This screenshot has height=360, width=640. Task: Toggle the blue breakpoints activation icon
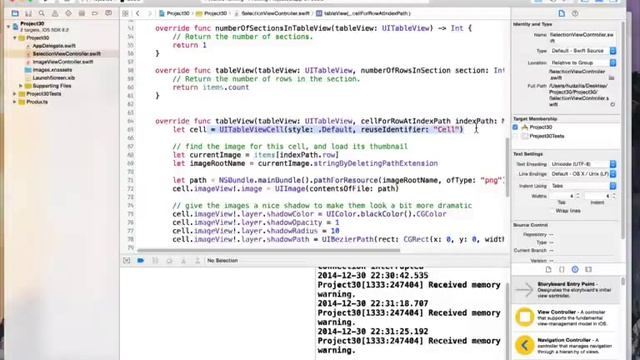pyautogui.click(x=140, y=260)
